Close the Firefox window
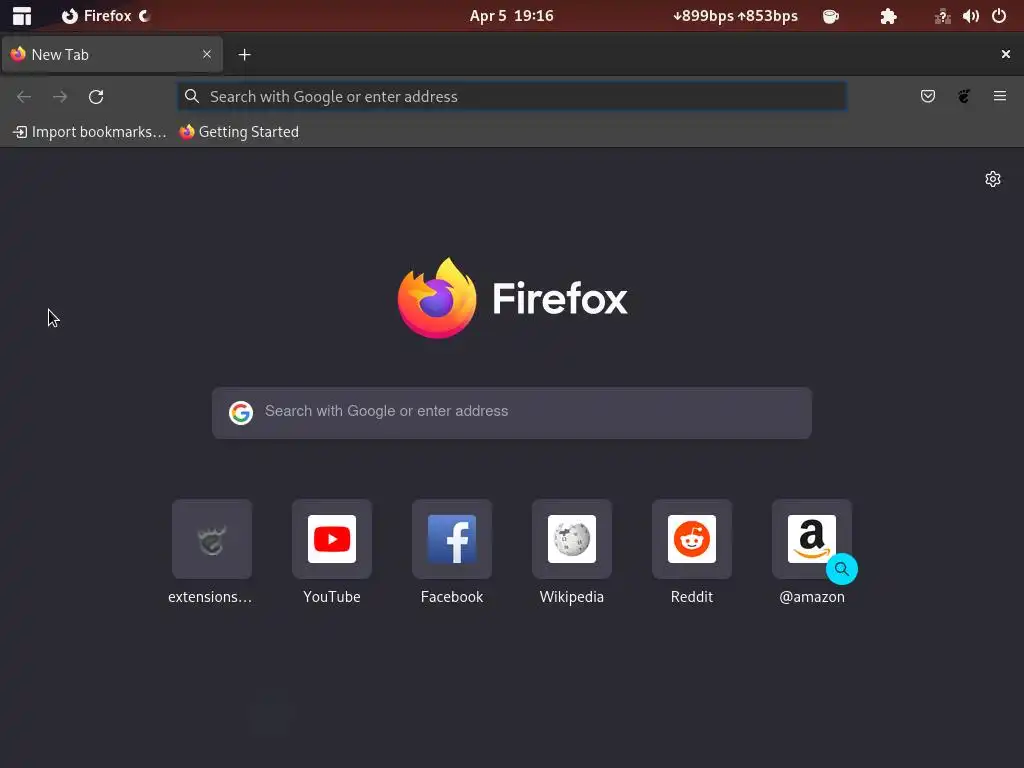 [1006, 54]
